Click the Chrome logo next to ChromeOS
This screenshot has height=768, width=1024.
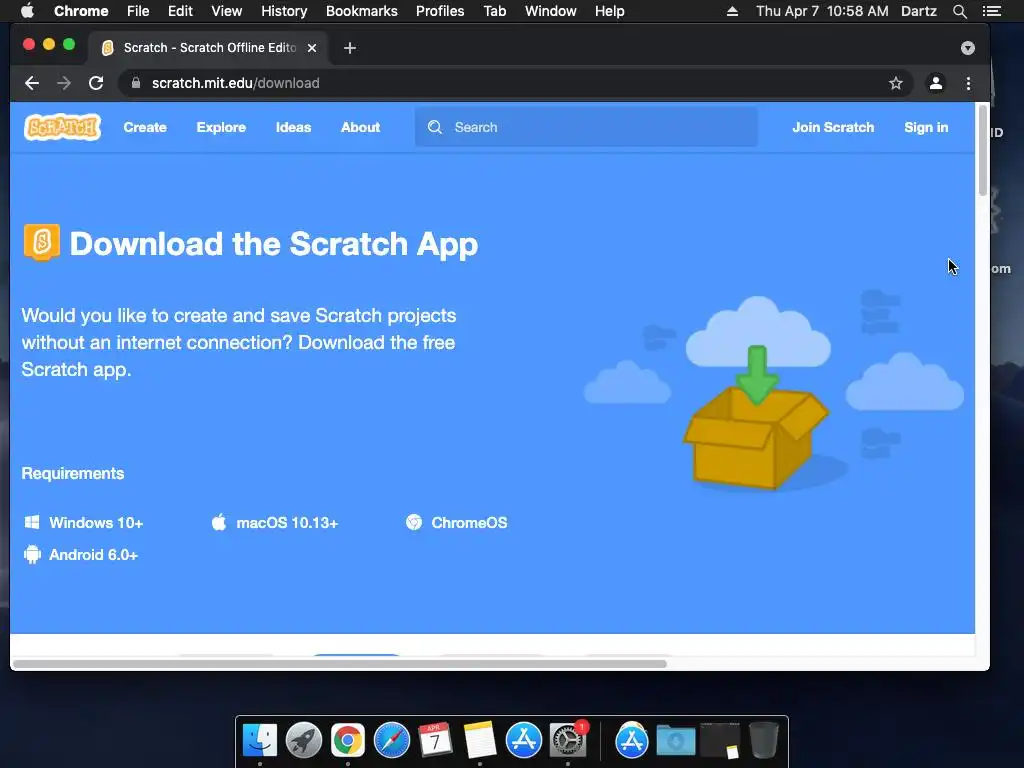pos(414,522)
